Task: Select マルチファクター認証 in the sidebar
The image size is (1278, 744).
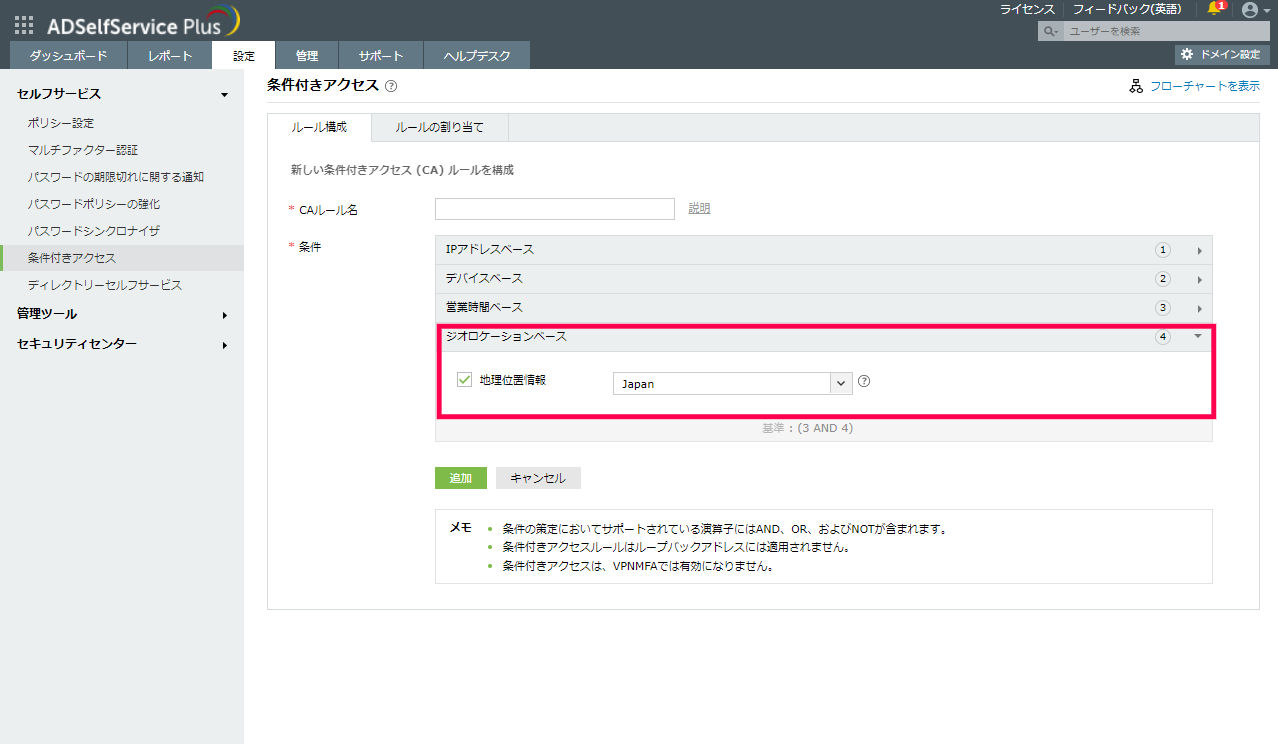Action: pos(83,150)
